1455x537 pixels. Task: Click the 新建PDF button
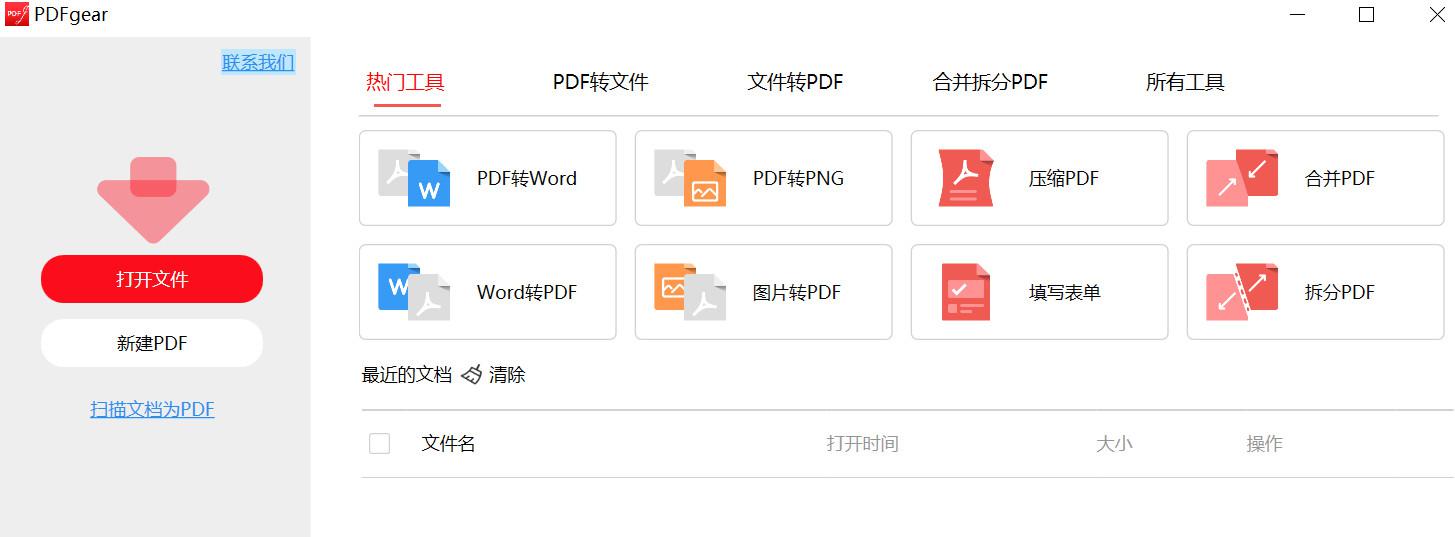coord(152,344)
